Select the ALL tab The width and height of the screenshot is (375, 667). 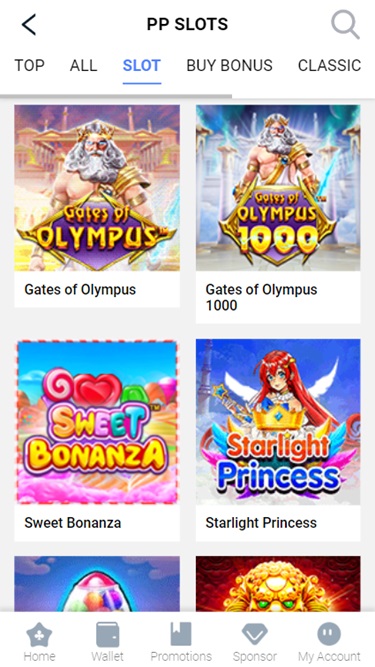coord(83,66)
